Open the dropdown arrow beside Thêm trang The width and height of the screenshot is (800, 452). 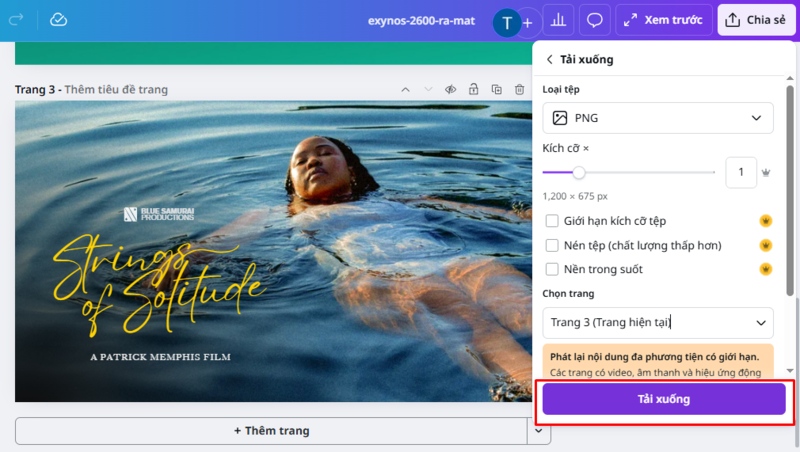[x=539, y=431]
